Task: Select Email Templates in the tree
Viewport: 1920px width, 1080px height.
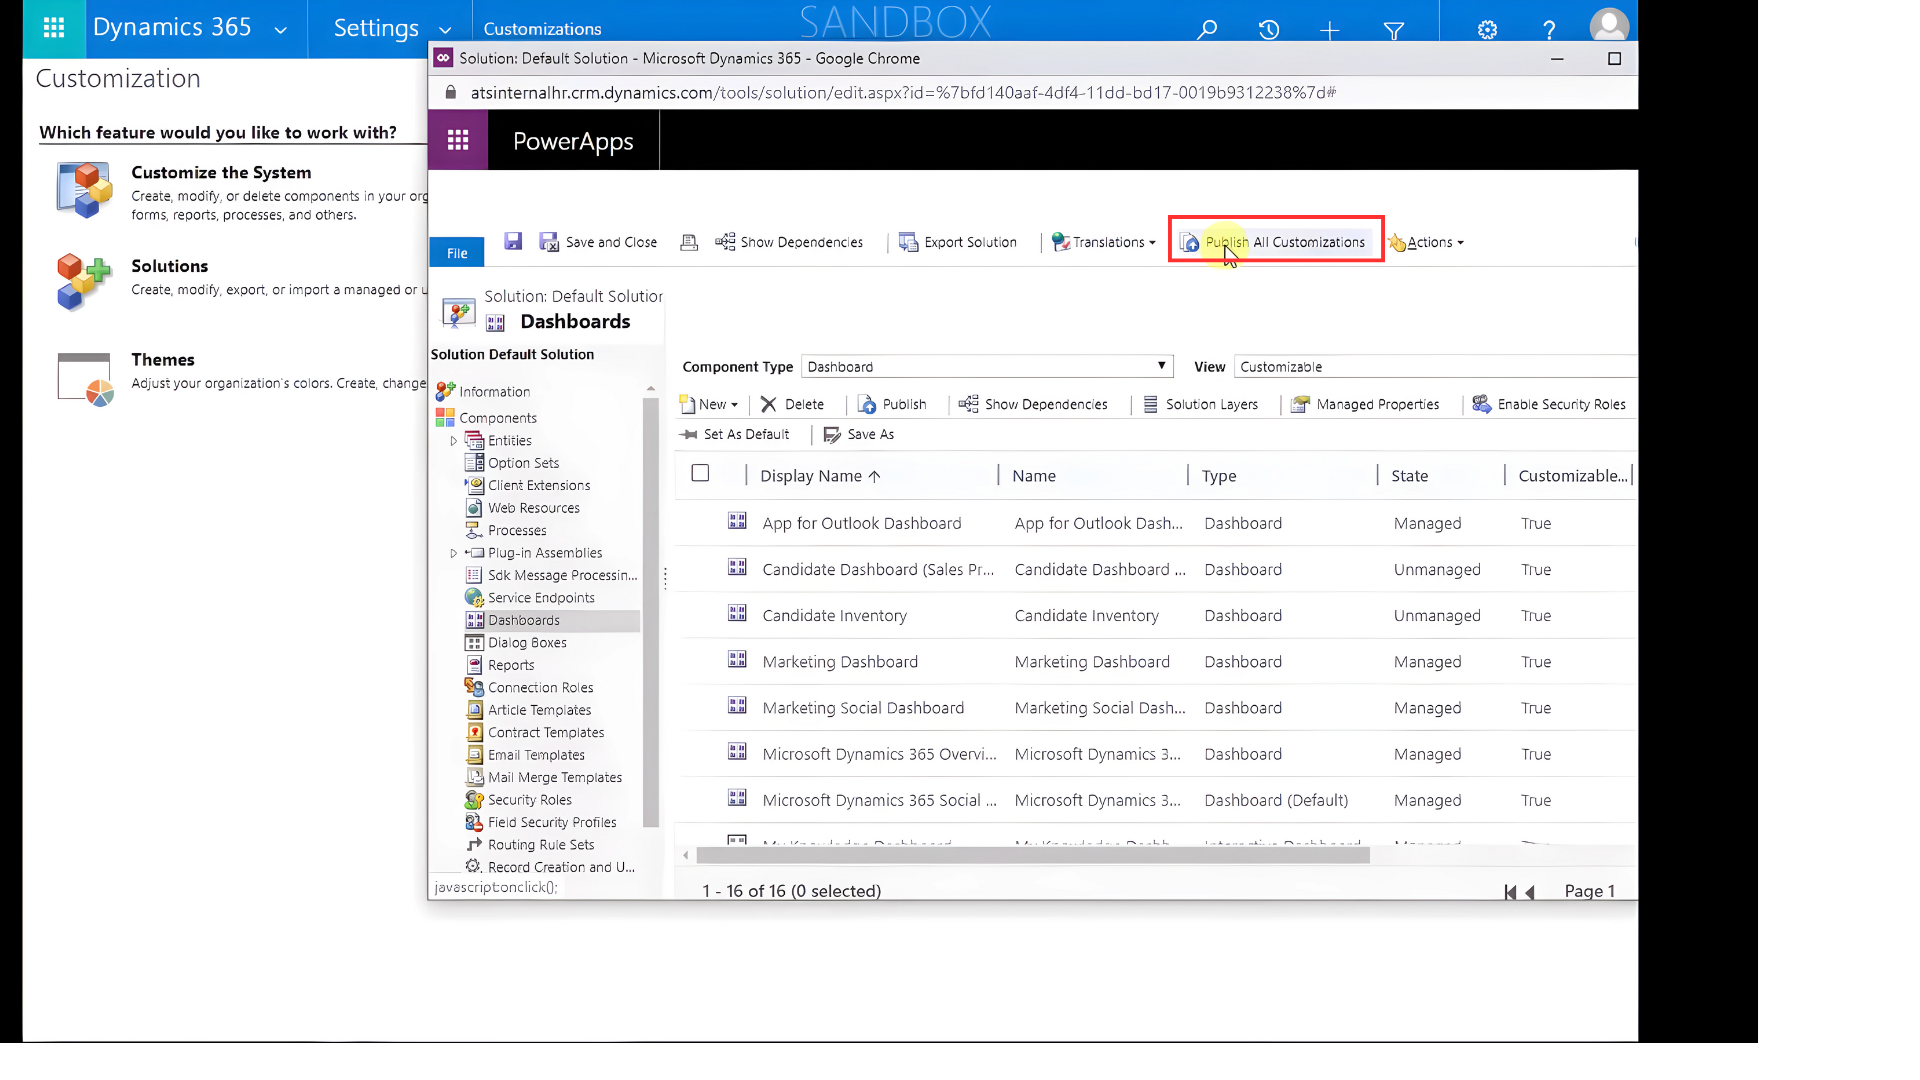Action: (536, 755)
